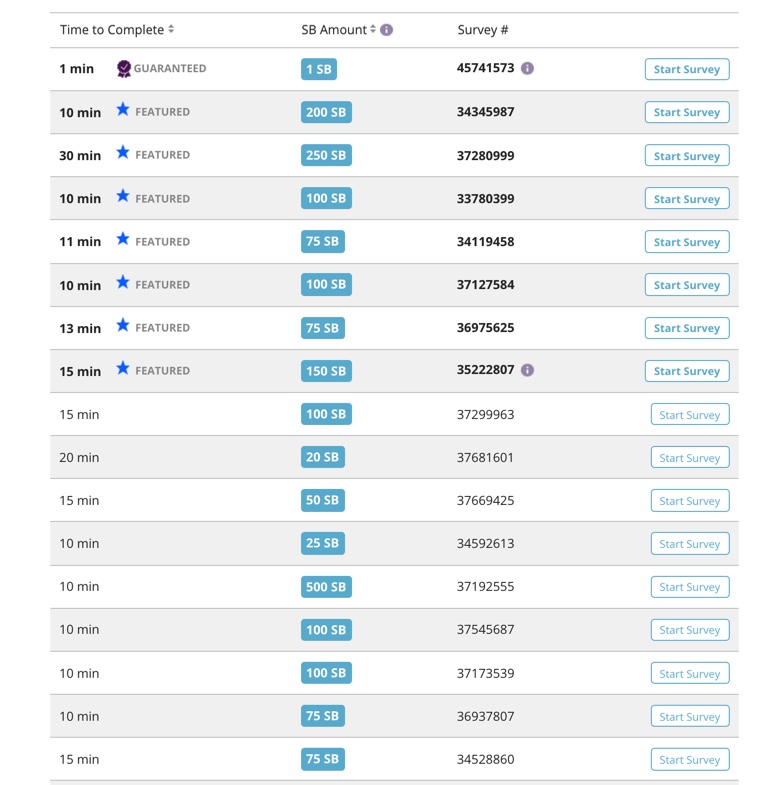The width and height of the screenshot is (774, 785).
Task: Click info icon next to SB Amount header
Action: tap(387, 30)
